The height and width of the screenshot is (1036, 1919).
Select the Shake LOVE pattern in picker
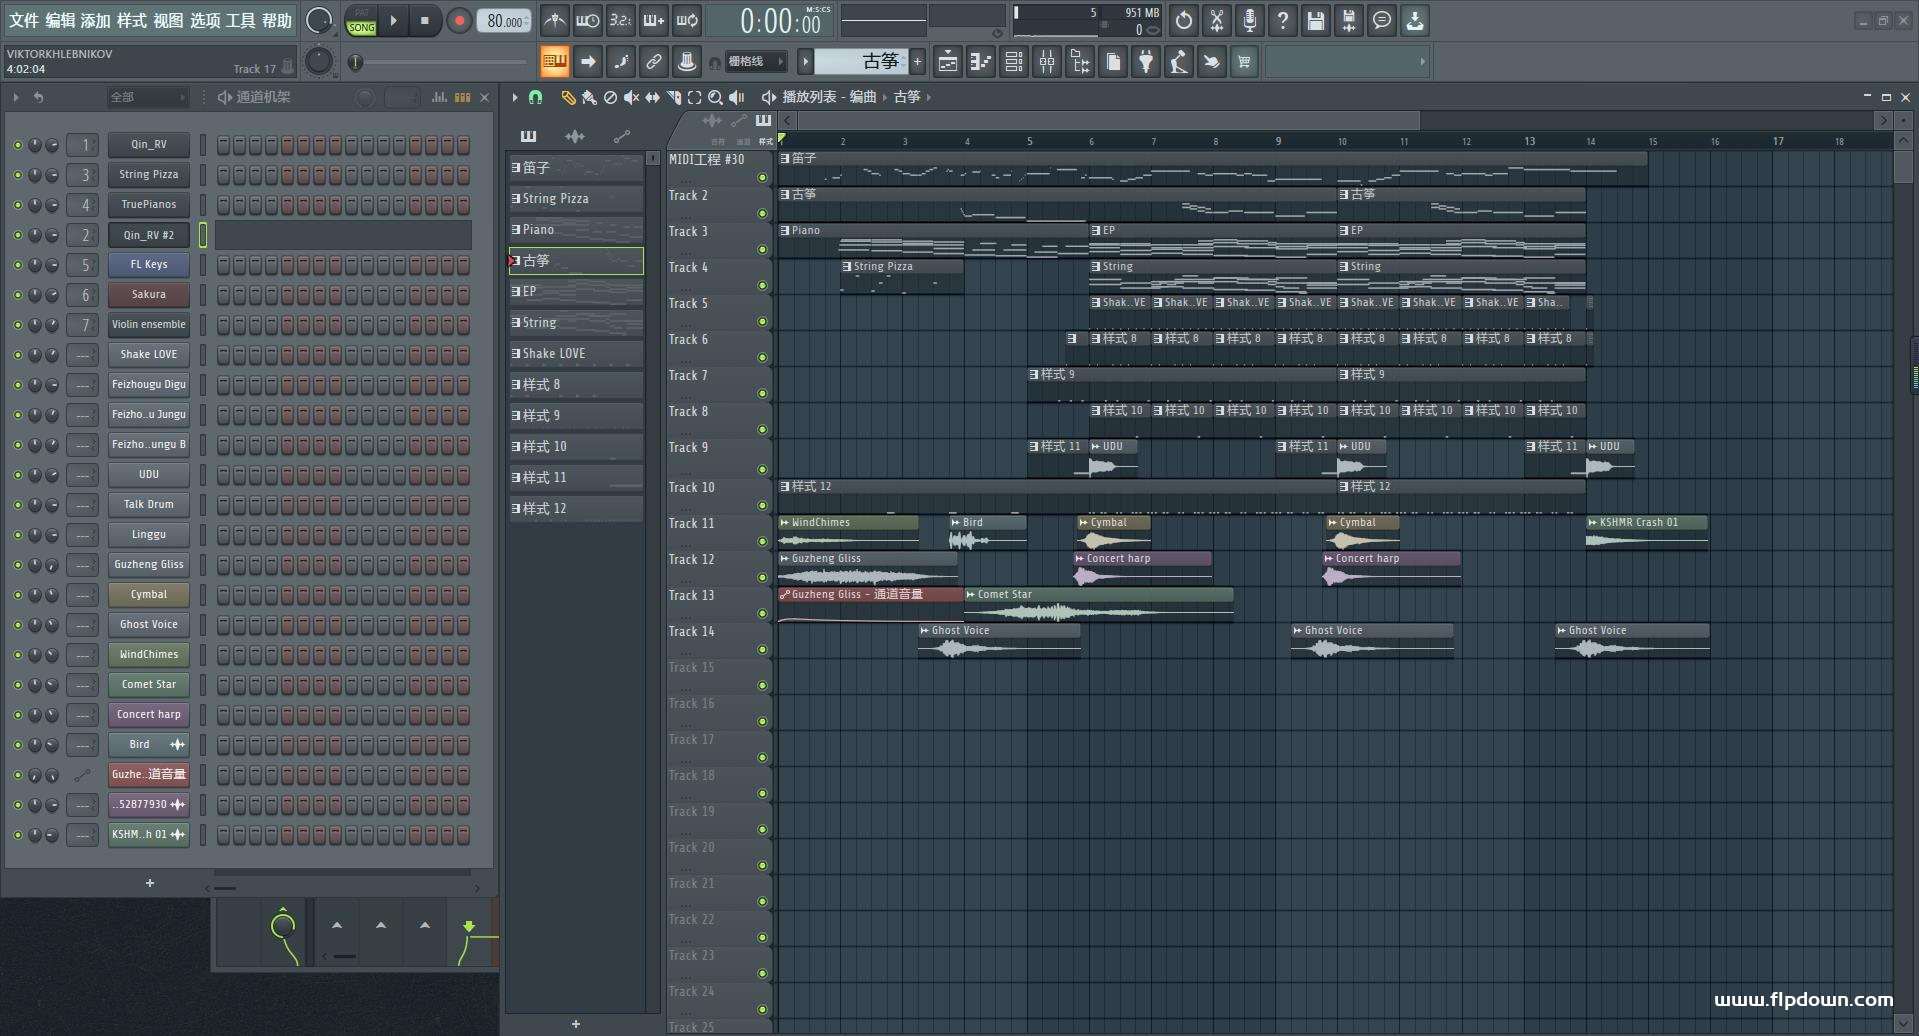click(576, 354)
